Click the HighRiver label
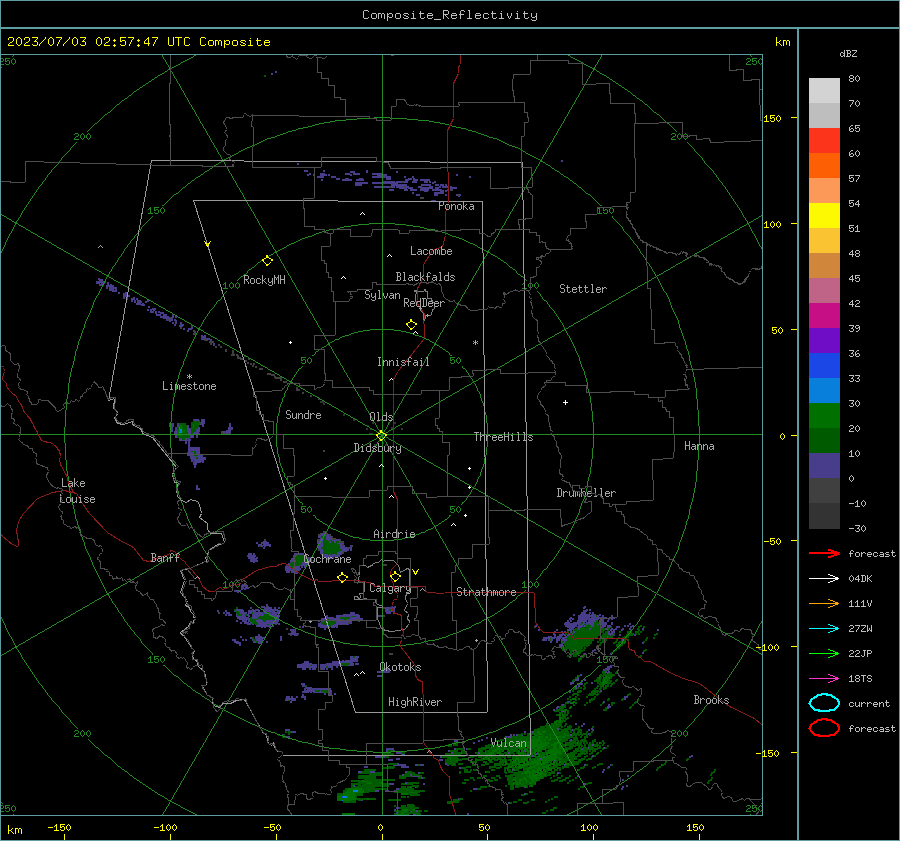 tap(415, 702)
